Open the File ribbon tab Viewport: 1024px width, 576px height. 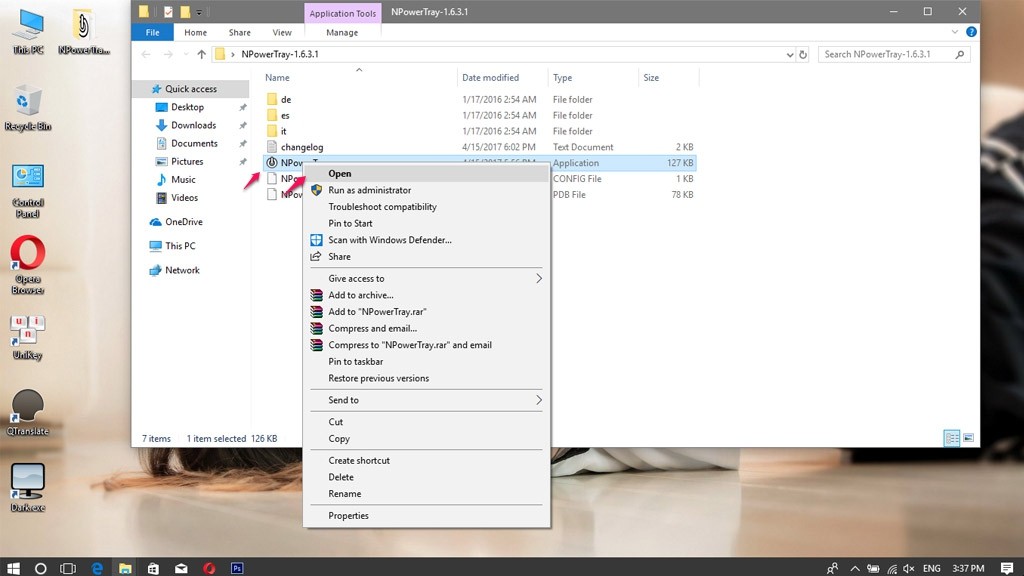click(x=152, y=32)
